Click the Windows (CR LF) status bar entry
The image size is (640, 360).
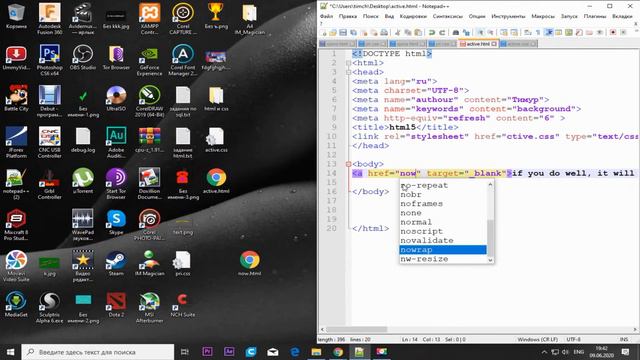pos(537,339)
